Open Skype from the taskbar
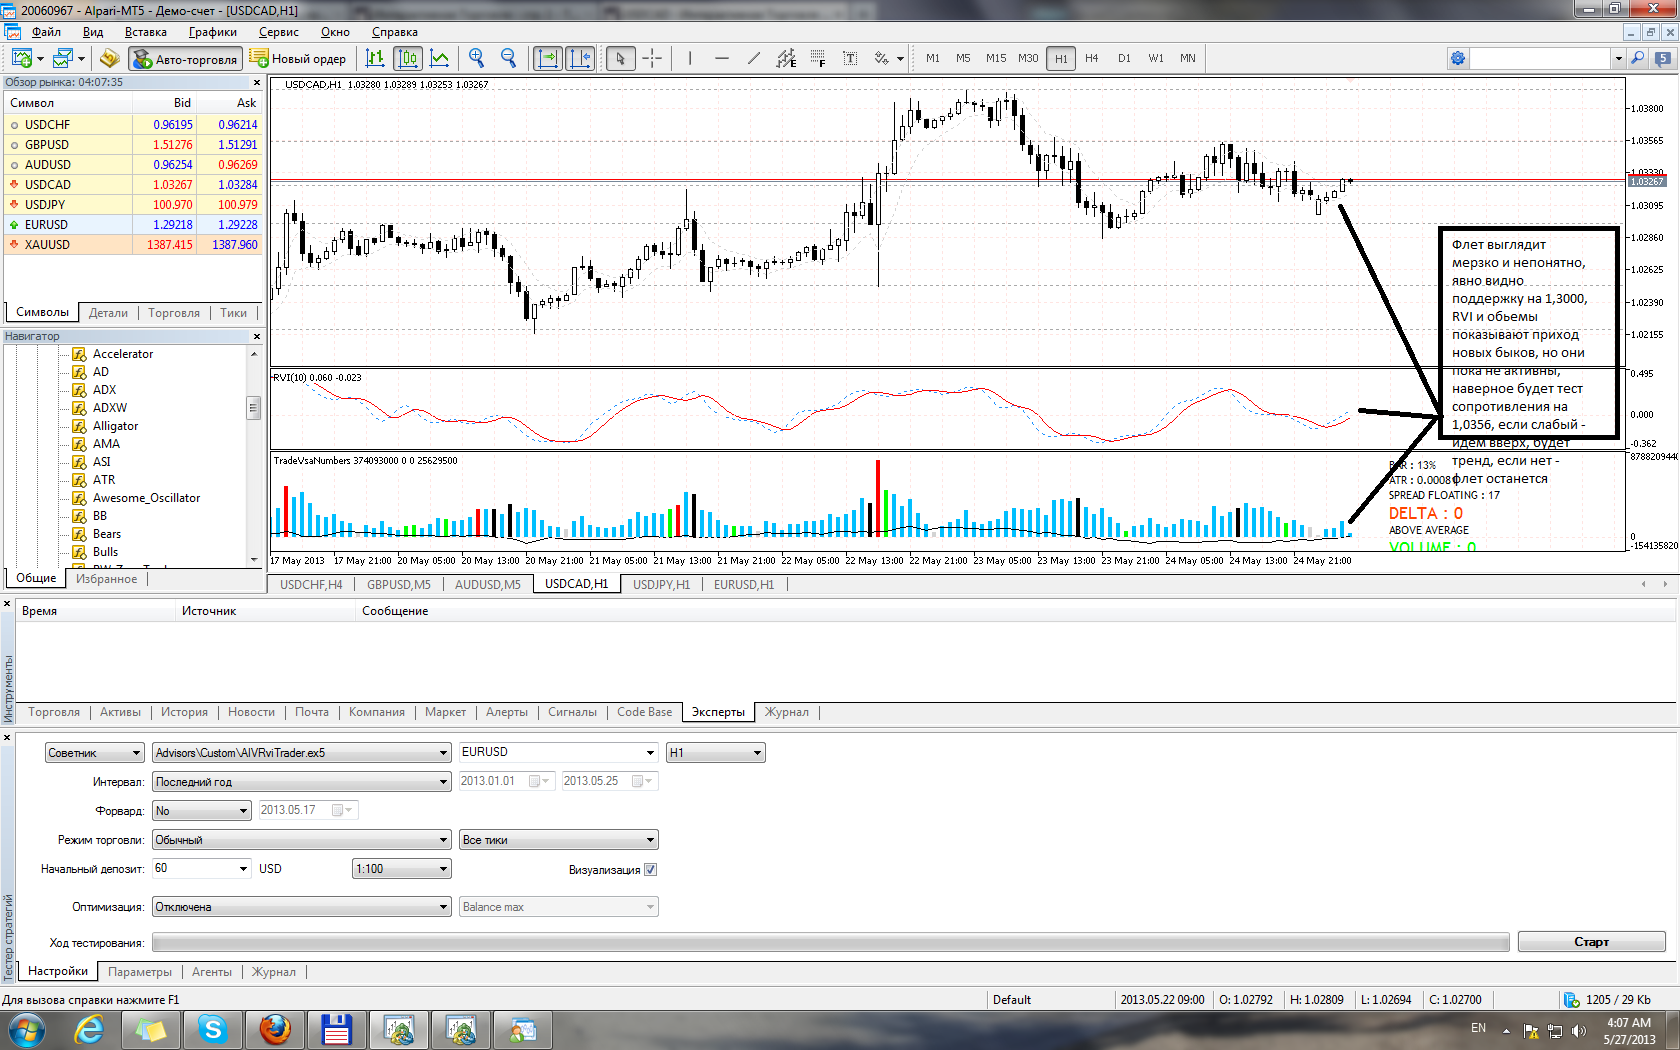The width and height of the screenshot is (1680, 1050). (213, 1029)
